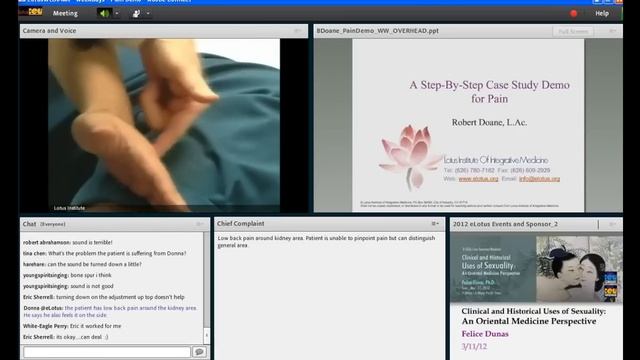Click the chat '(Everyone)' label

pos(53,224)
